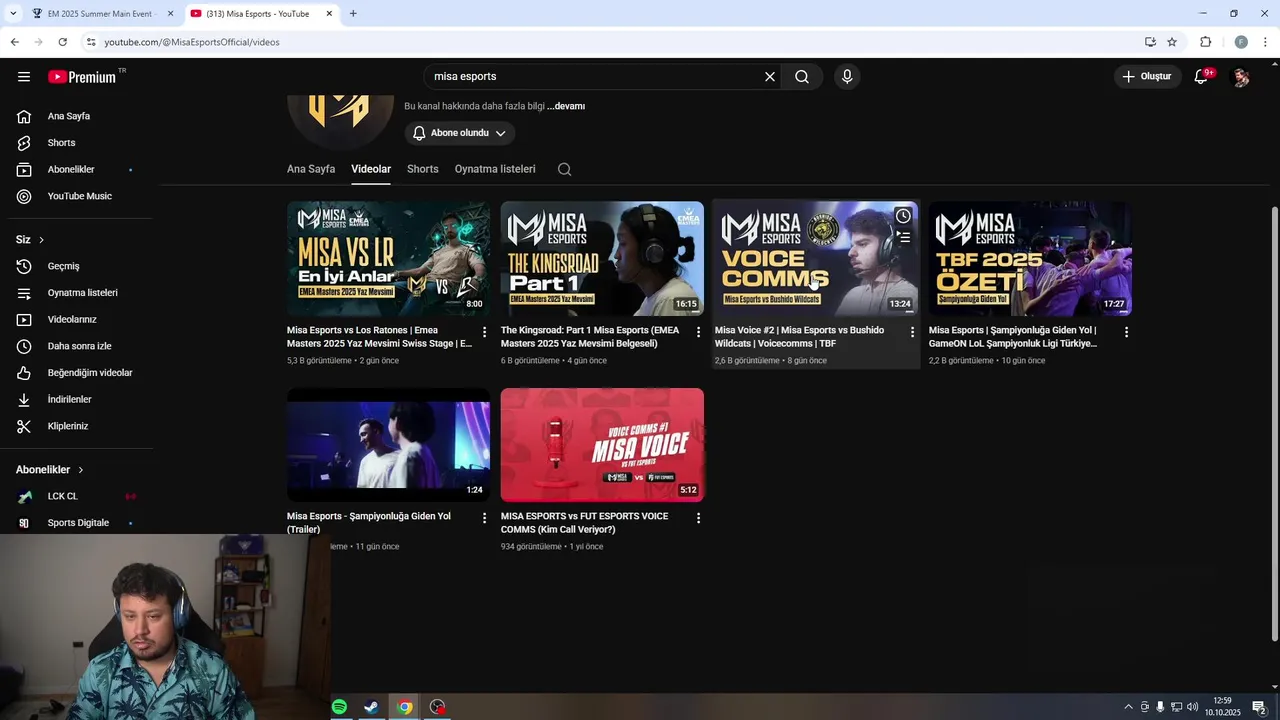Show hidden tray icons chevron
Viewport: 1280px width, 720px height.
[x=1128, y=707]
